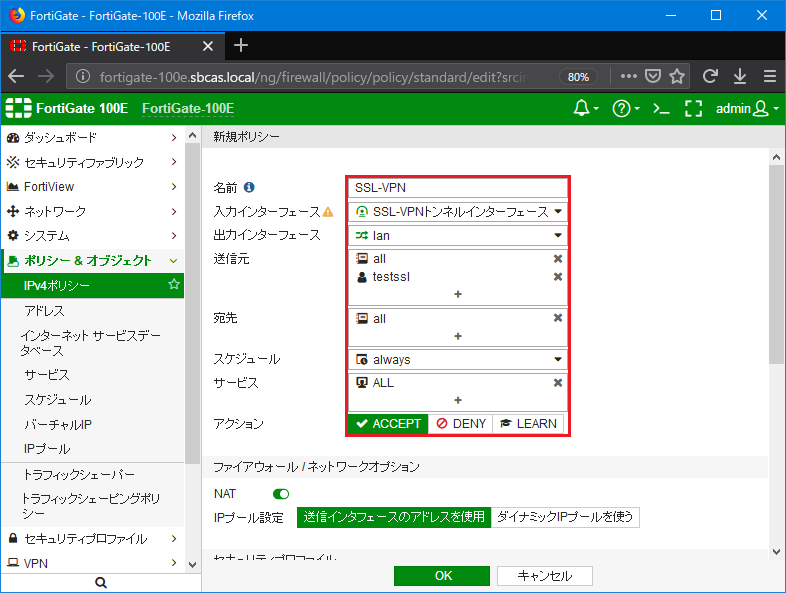Screen dimensions: 786x593
Task: Show site information icon in address bar
Action: pyautogui.click(x=83, y=77)
